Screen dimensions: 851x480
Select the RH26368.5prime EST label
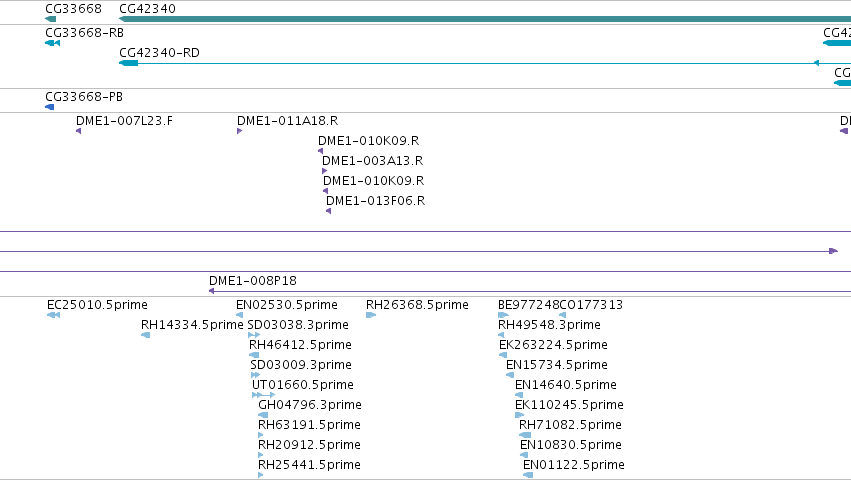coord(417,305)
